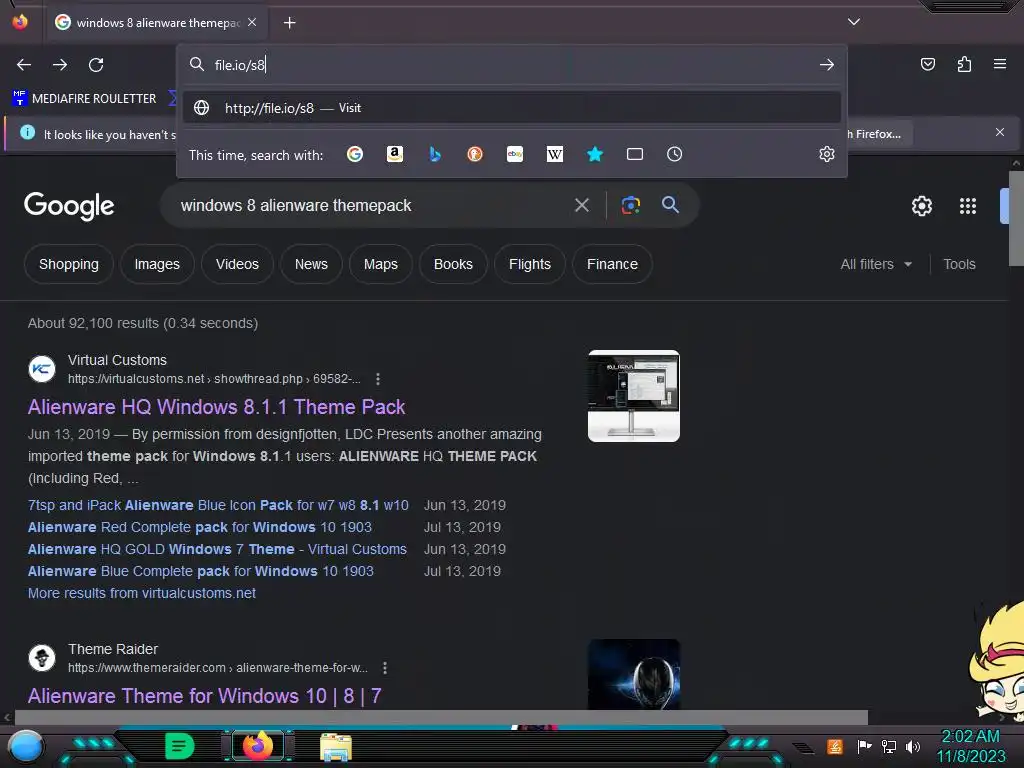Click the address bar input field
Screen dimensions: 1024x768
point(512,65)
